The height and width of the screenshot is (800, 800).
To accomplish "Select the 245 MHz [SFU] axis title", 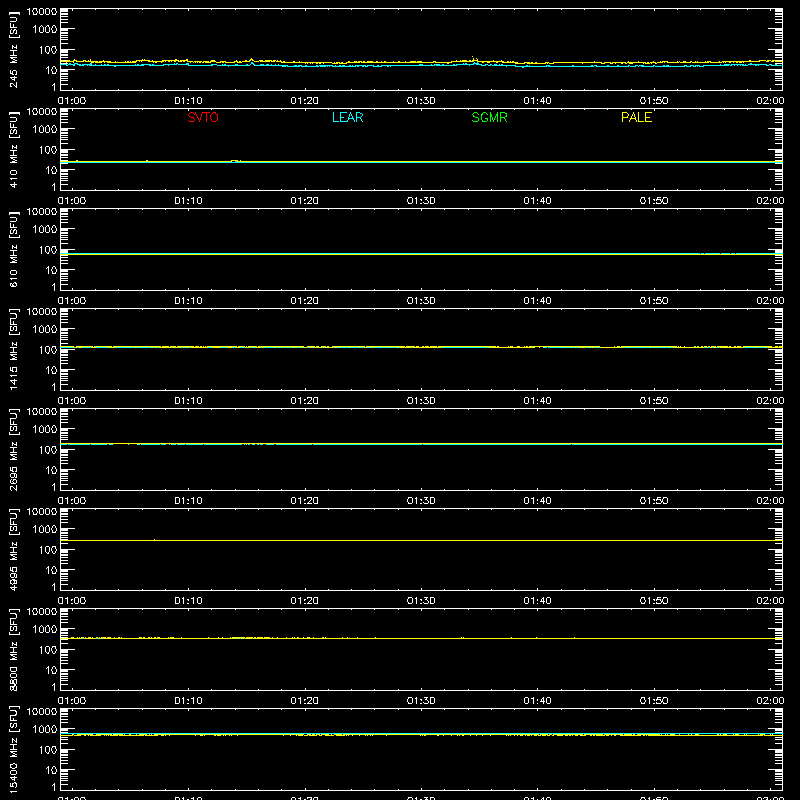I will pos(13,49).
